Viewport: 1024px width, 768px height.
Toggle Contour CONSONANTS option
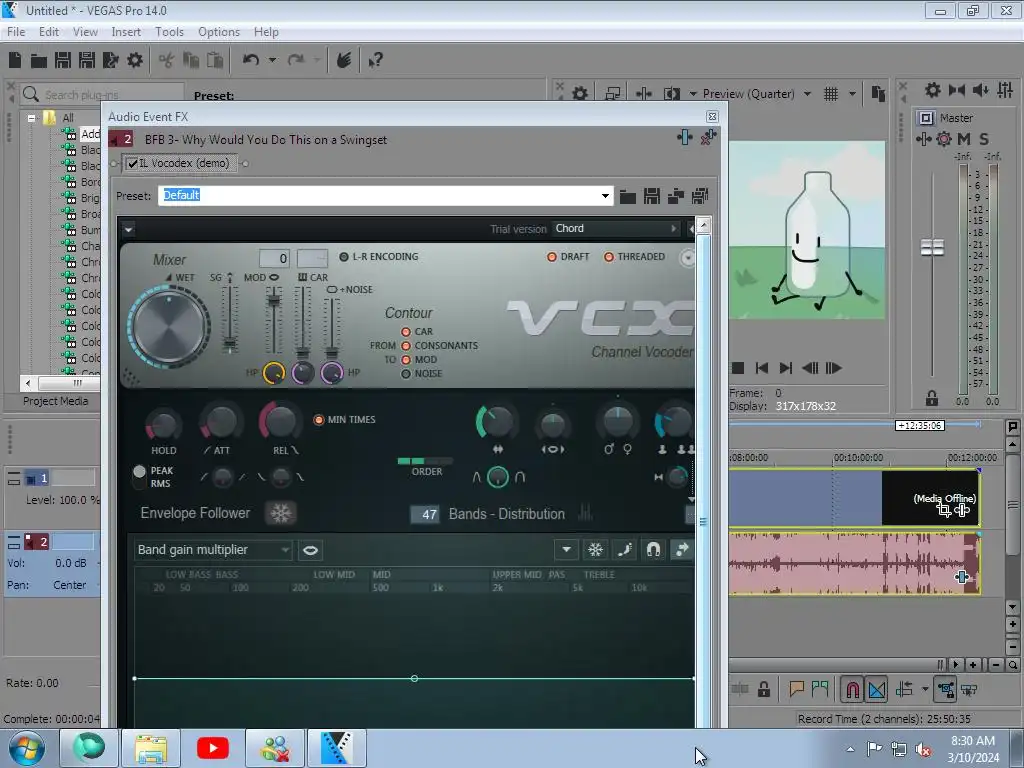tap(406, 345)
